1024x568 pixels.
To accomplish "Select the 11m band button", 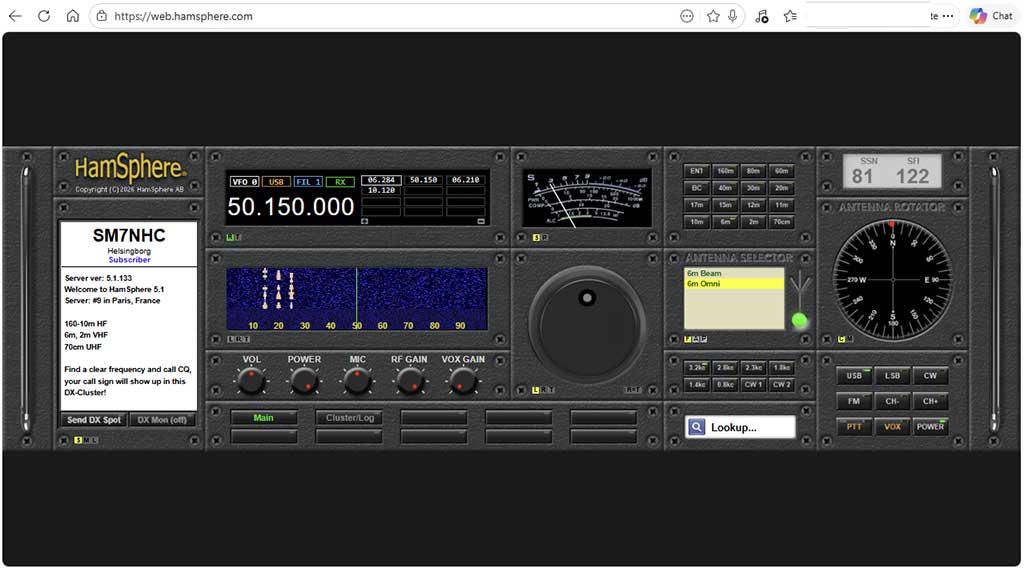I will coord(782,205).
